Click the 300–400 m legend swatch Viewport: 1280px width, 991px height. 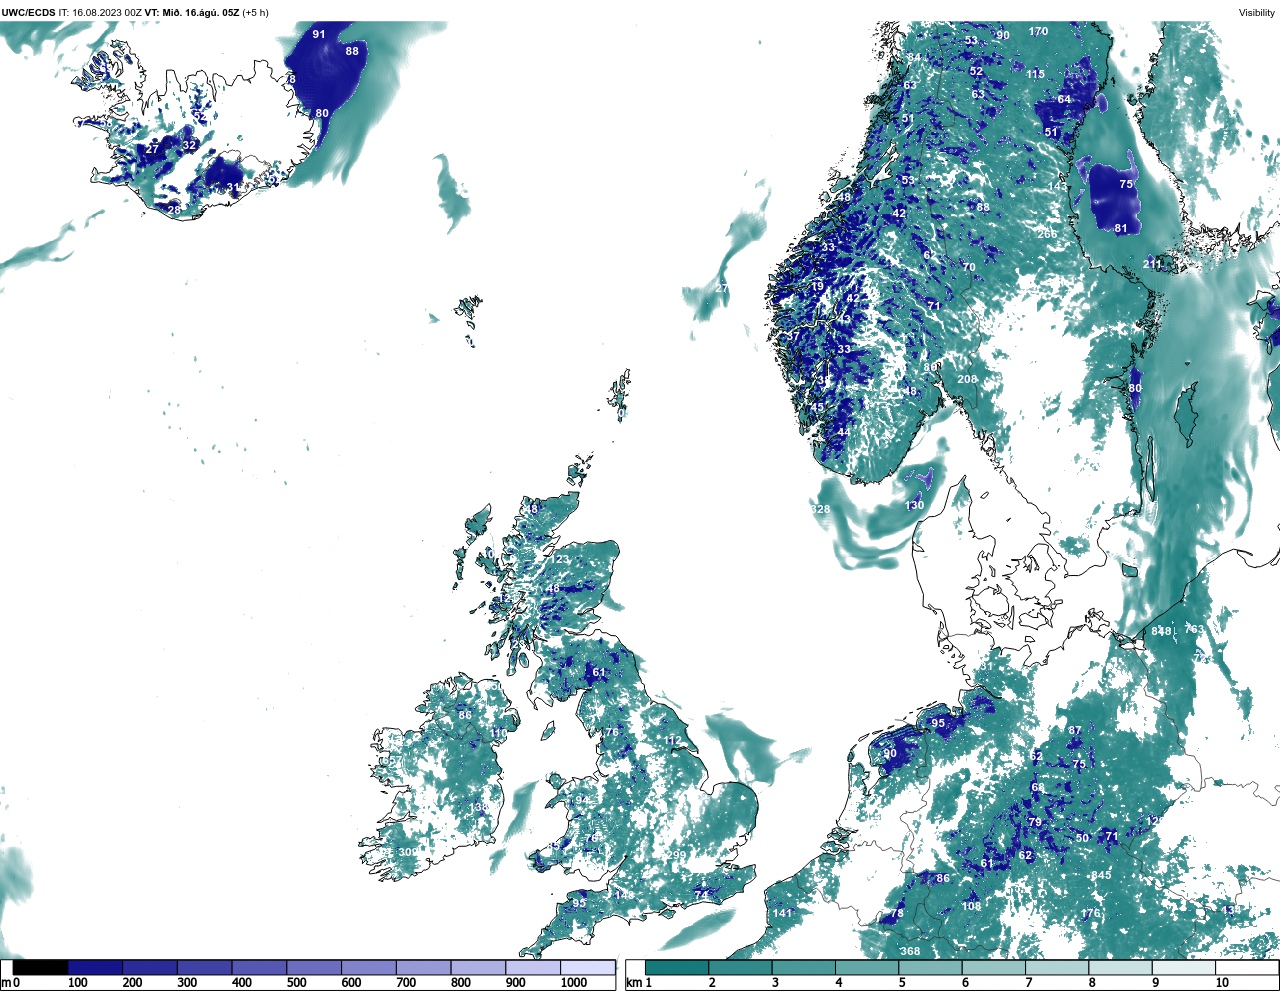pyautogui.click(x=205, y=968)
